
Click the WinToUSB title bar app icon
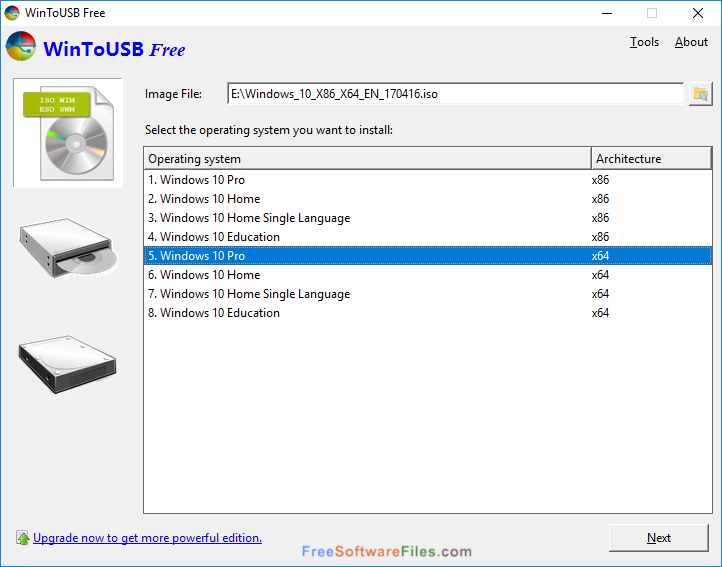pyautogui.click(x=12, y=13)
